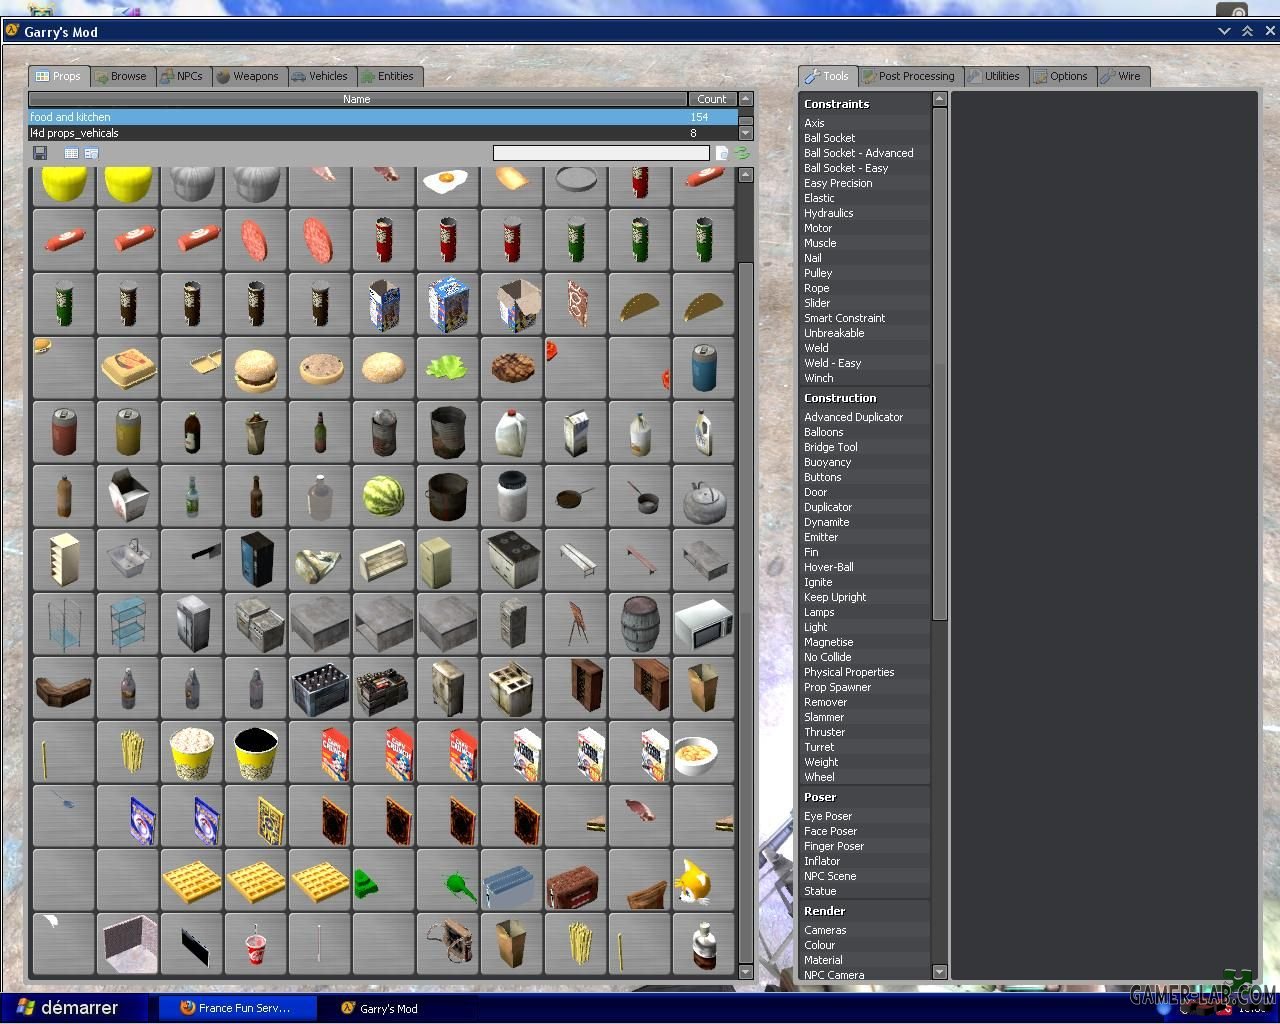1280x1024 pixels.
Task: Collapse the Render category header
Action: tap(866, 911)
